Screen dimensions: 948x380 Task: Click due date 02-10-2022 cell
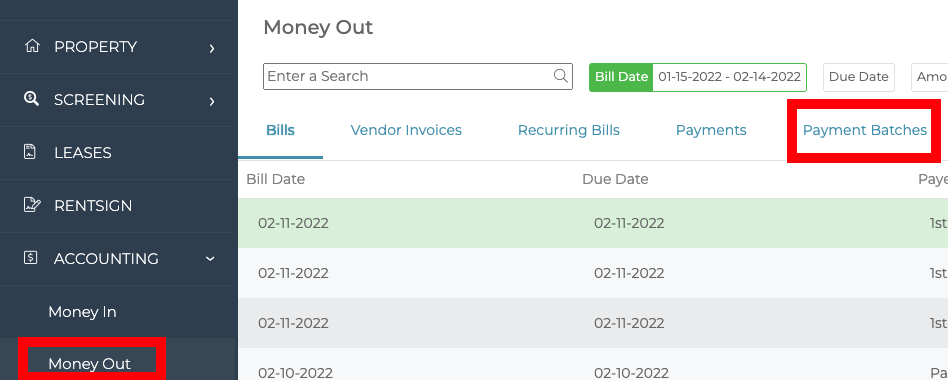(631, 372)
